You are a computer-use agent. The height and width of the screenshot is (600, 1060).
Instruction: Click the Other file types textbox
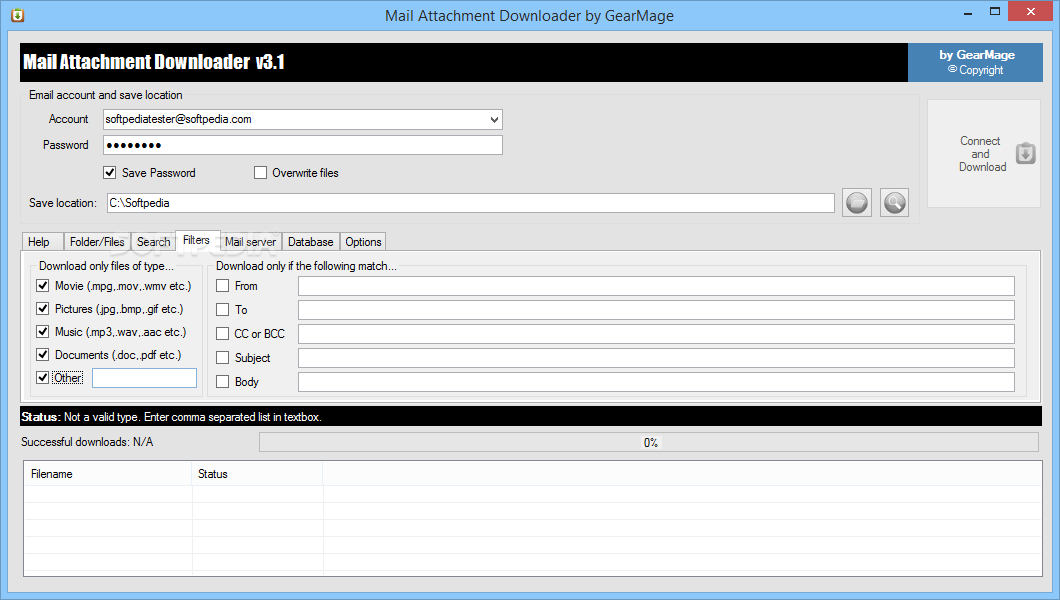coord(145,378)
